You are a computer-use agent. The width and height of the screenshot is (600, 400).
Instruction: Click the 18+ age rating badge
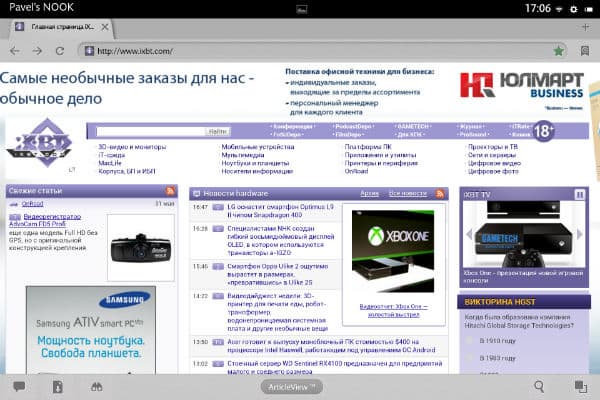point(543,131)
